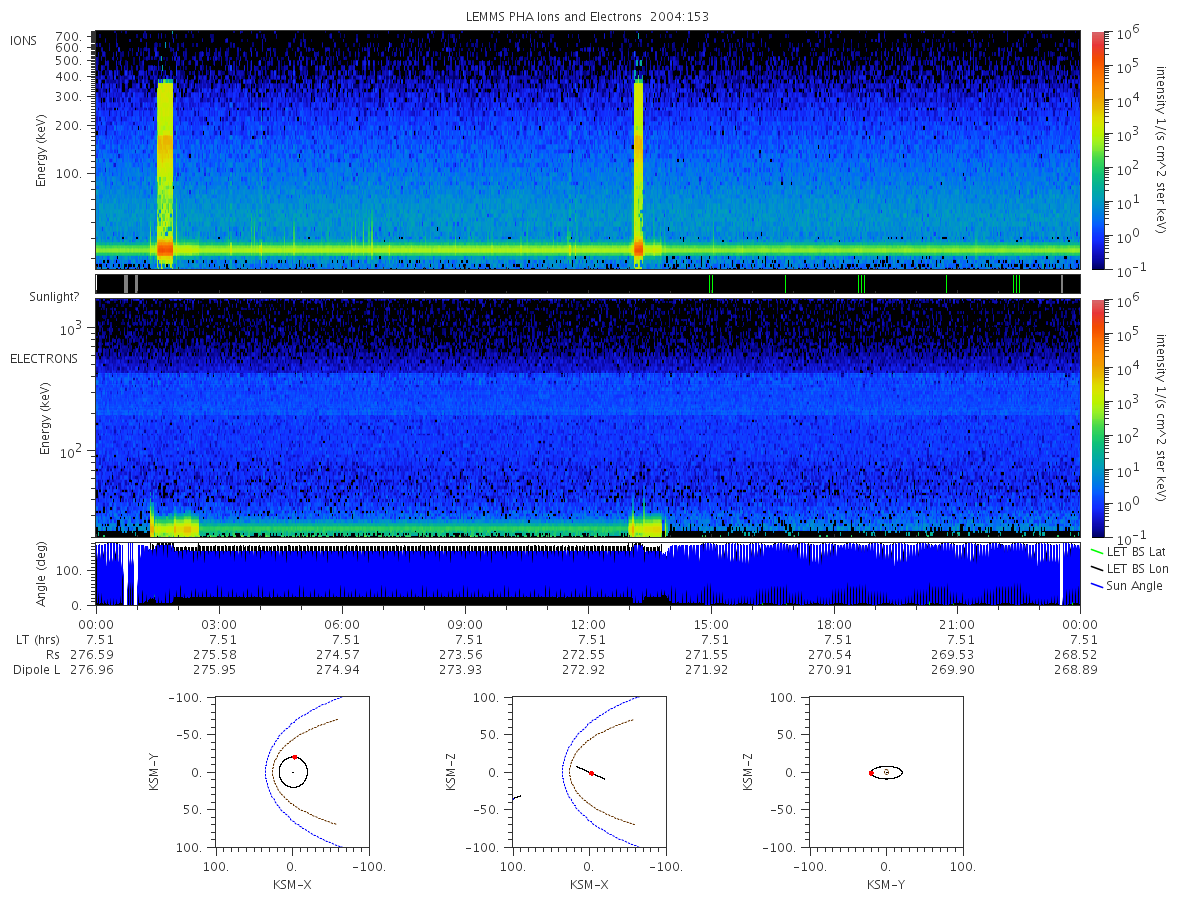This screenshot has width=1200, height=900.
Task: Select the Rs value '274.57'
Action: (x=337, y=655)
